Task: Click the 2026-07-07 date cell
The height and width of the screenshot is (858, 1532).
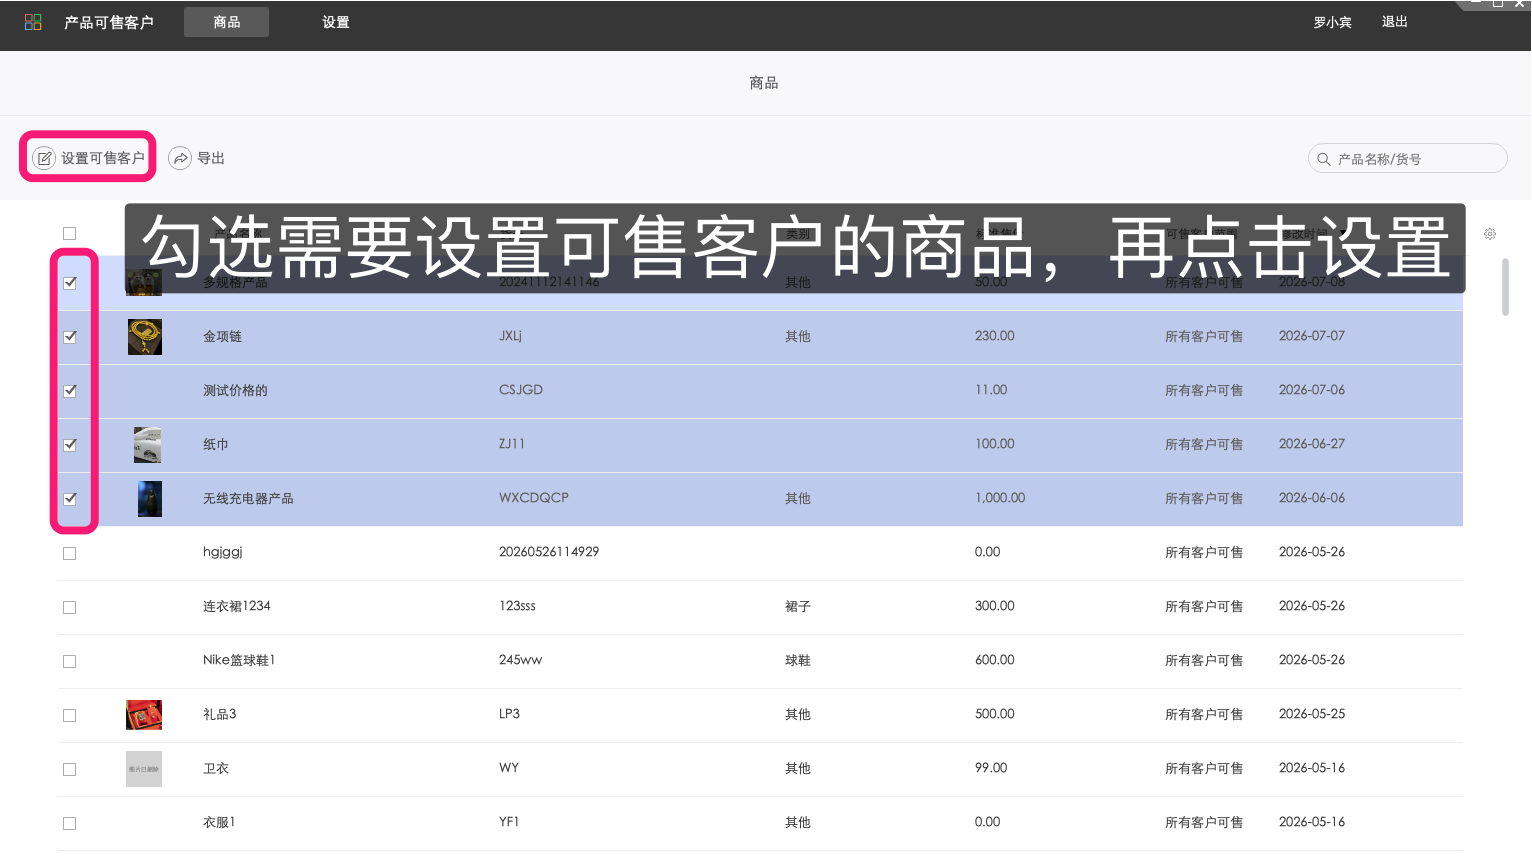Action: click(x=1312, y=336)
